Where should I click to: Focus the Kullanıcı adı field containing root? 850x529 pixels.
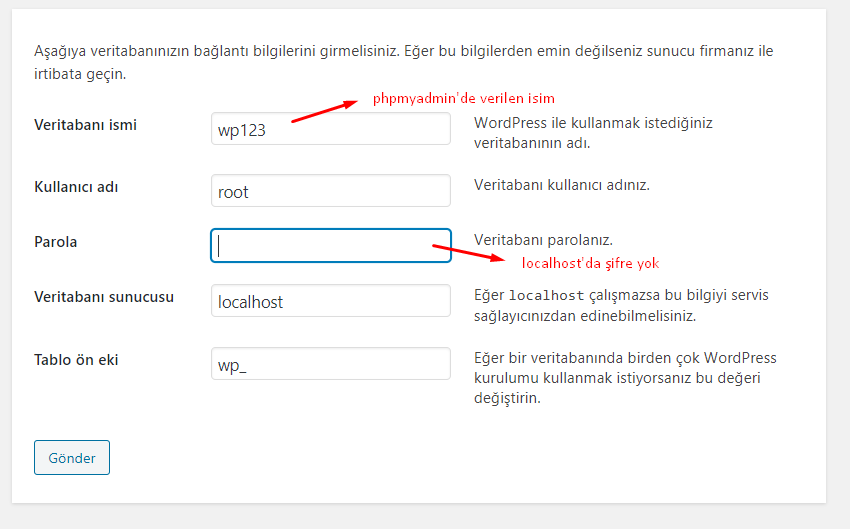tap(330, 191)
